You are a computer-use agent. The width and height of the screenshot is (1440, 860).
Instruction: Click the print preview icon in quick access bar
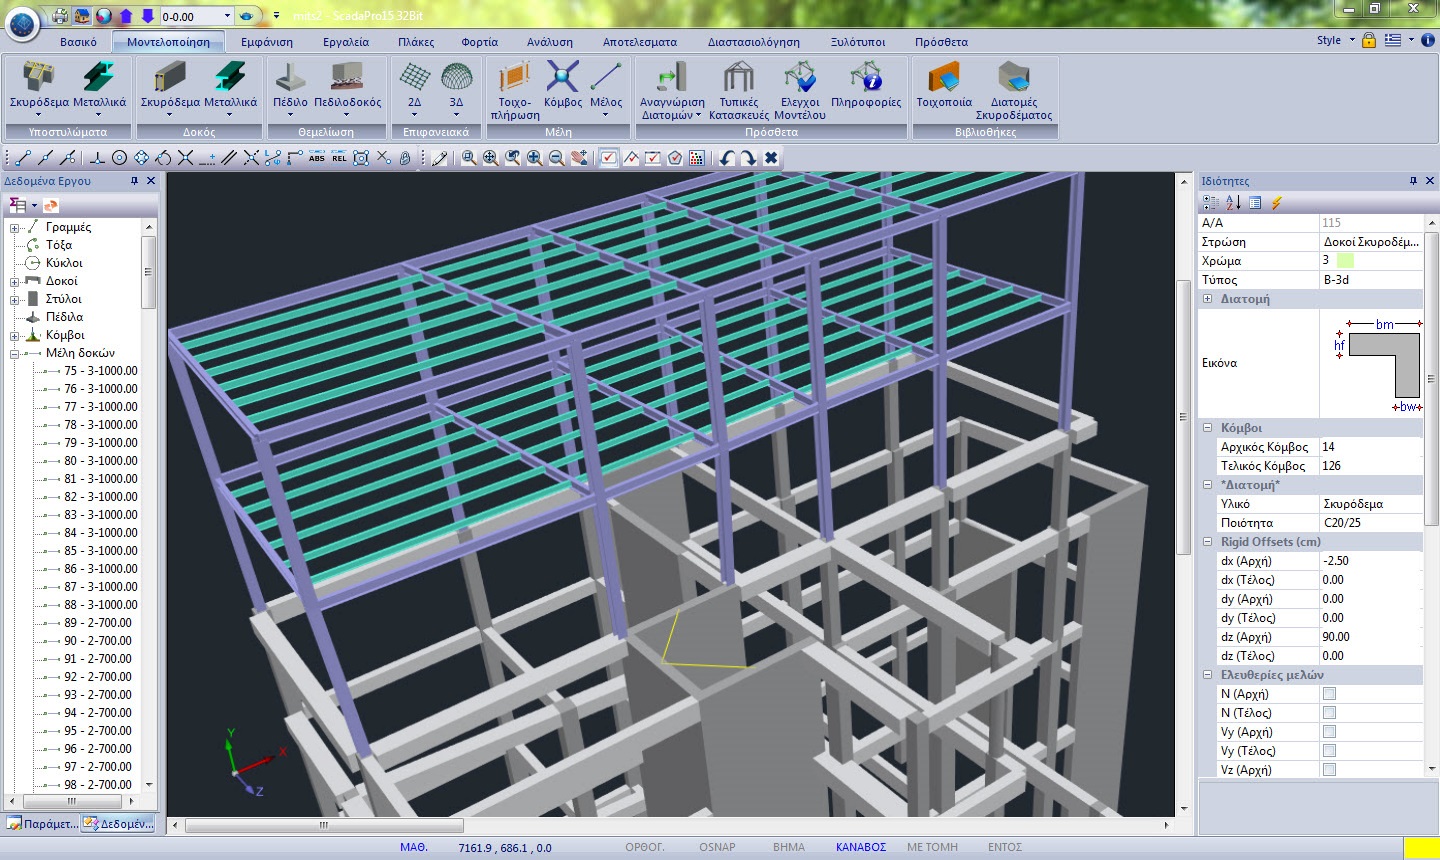click(61, 16)
